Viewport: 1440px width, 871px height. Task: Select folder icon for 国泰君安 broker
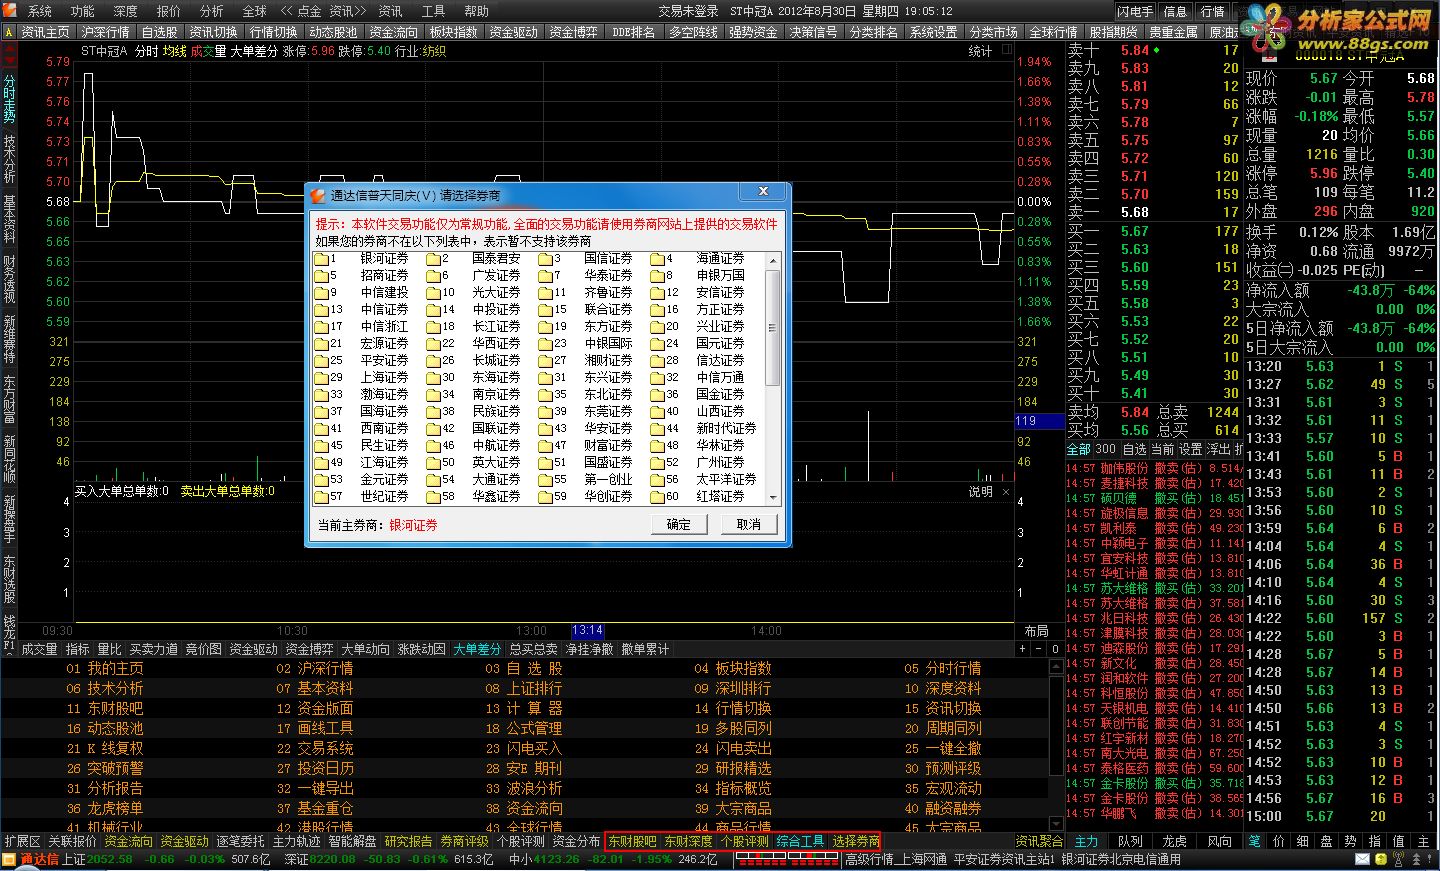click(x=434, y=259)
